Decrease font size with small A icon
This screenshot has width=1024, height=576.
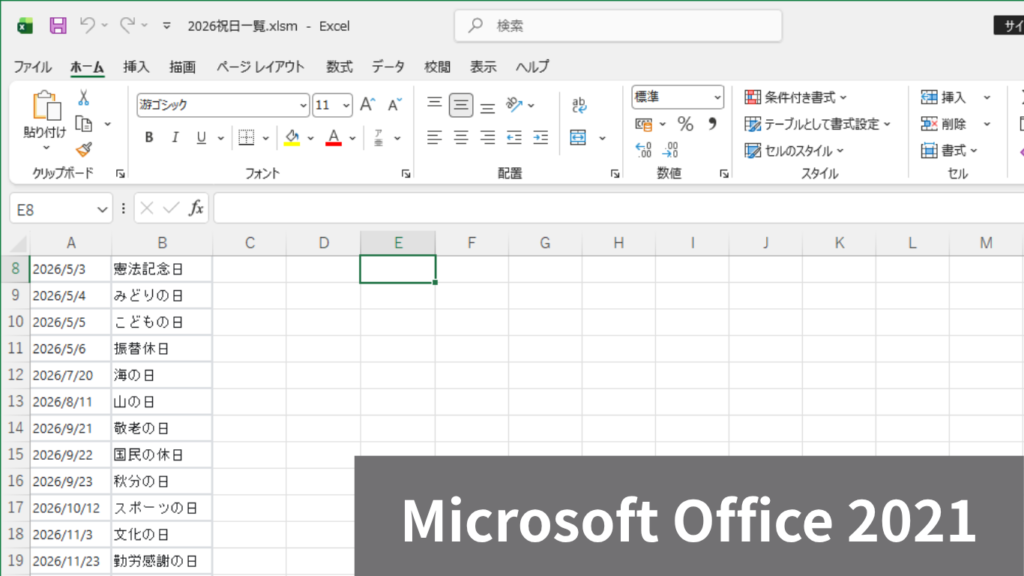coord(394,104)
